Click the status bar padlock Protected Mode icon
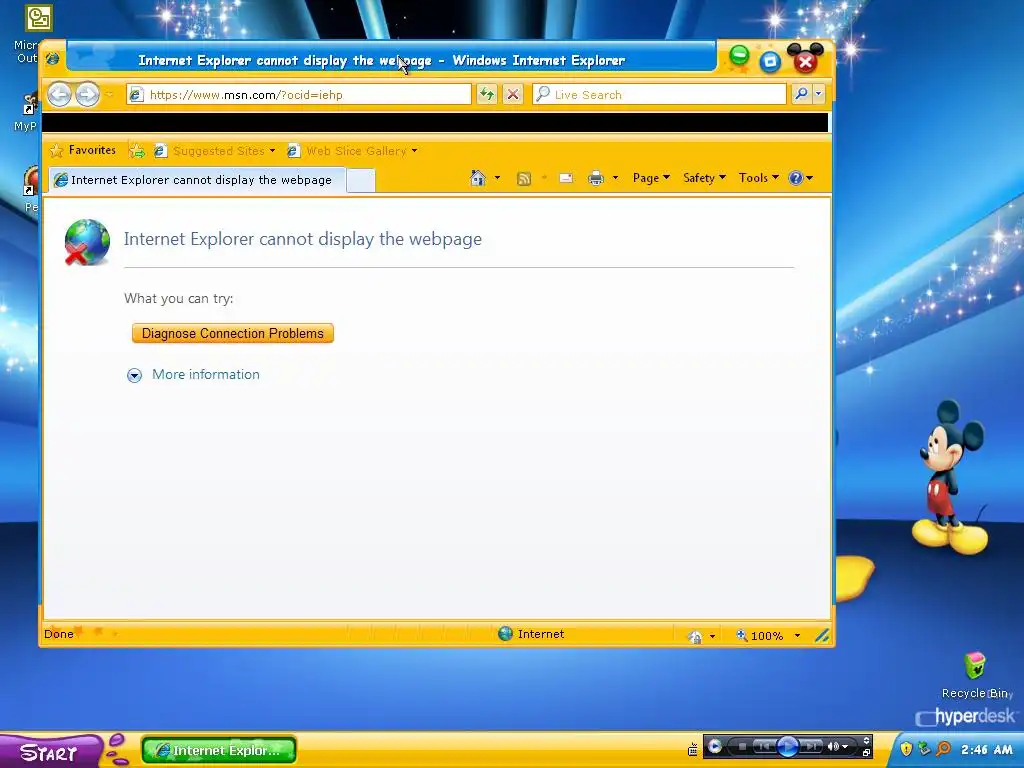This screenshot has height=768, width=1024. [x=696, y=635]
